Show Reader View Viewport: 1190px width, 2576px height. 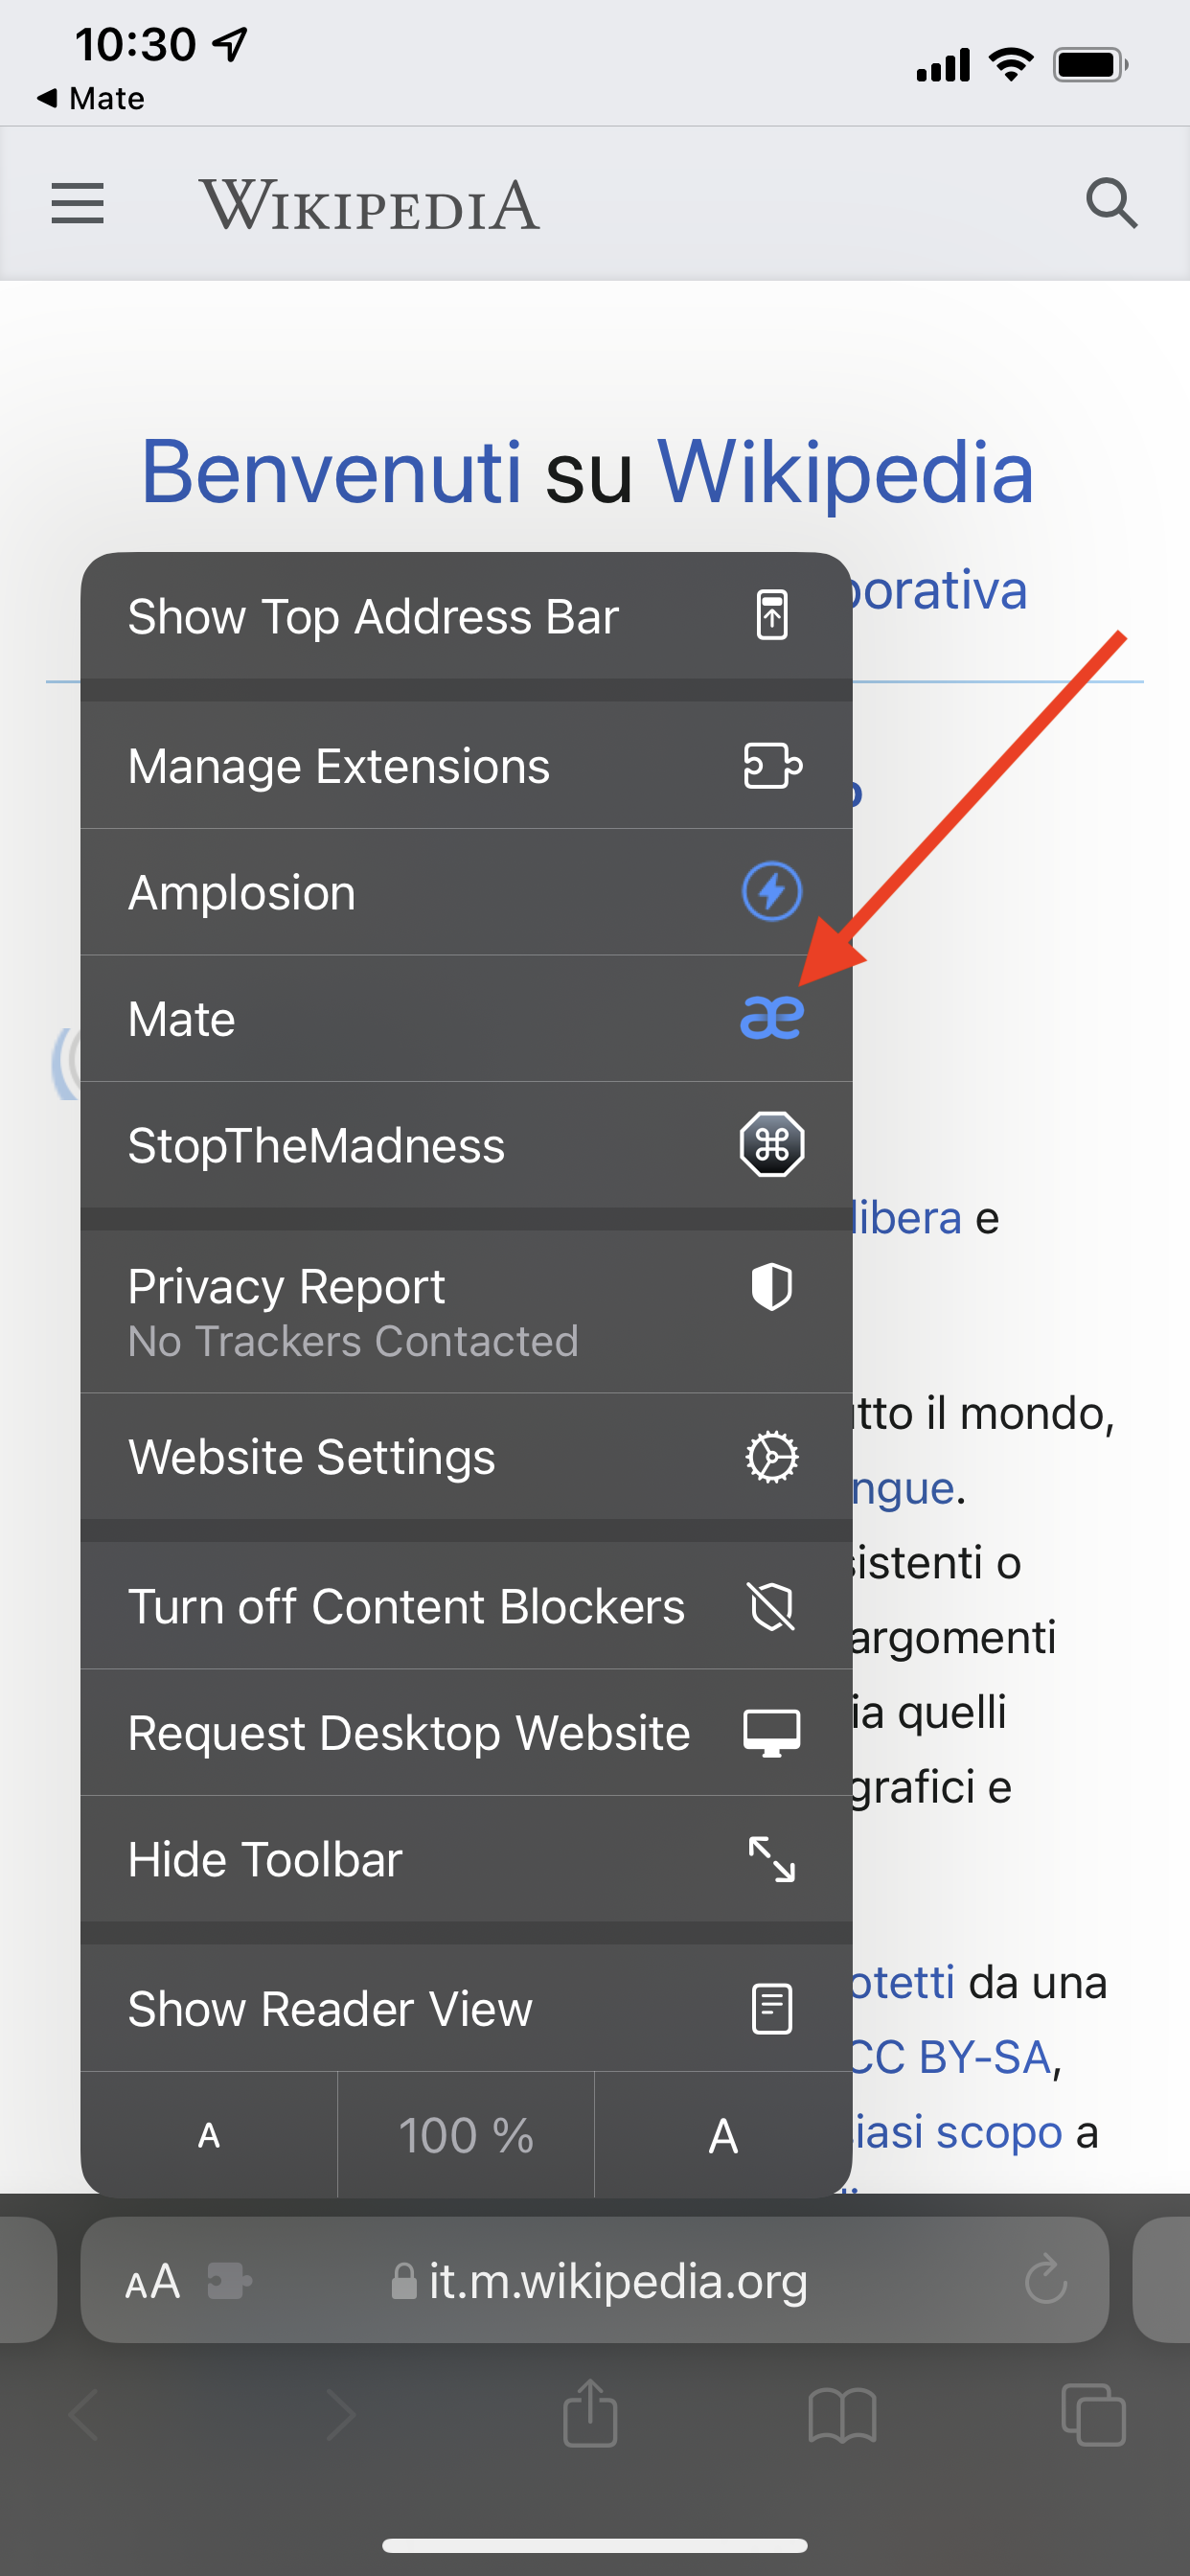[466, 2009]
